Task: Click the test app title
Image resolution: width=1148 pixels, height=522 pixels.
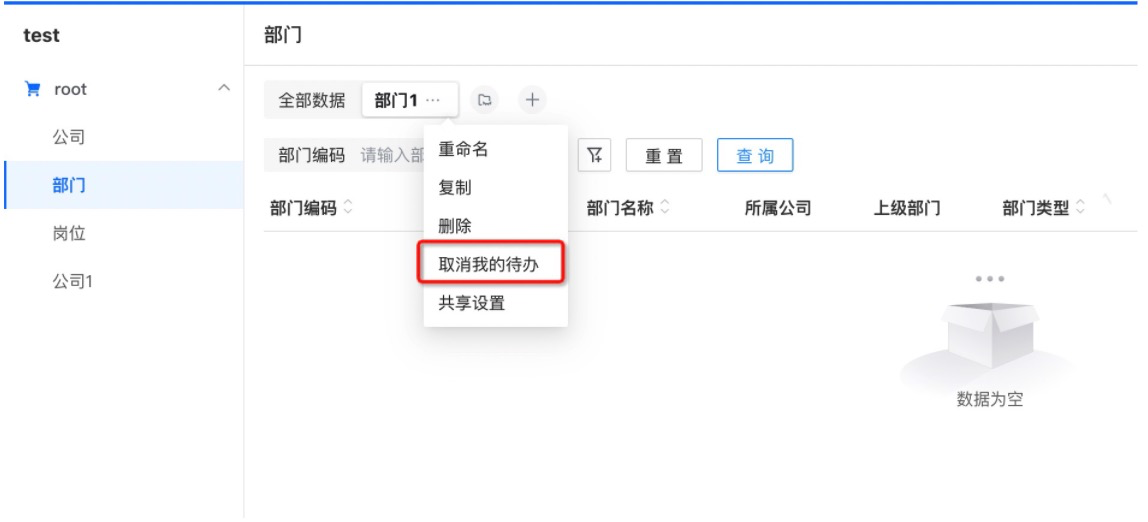Action: (x=42, y=35)
